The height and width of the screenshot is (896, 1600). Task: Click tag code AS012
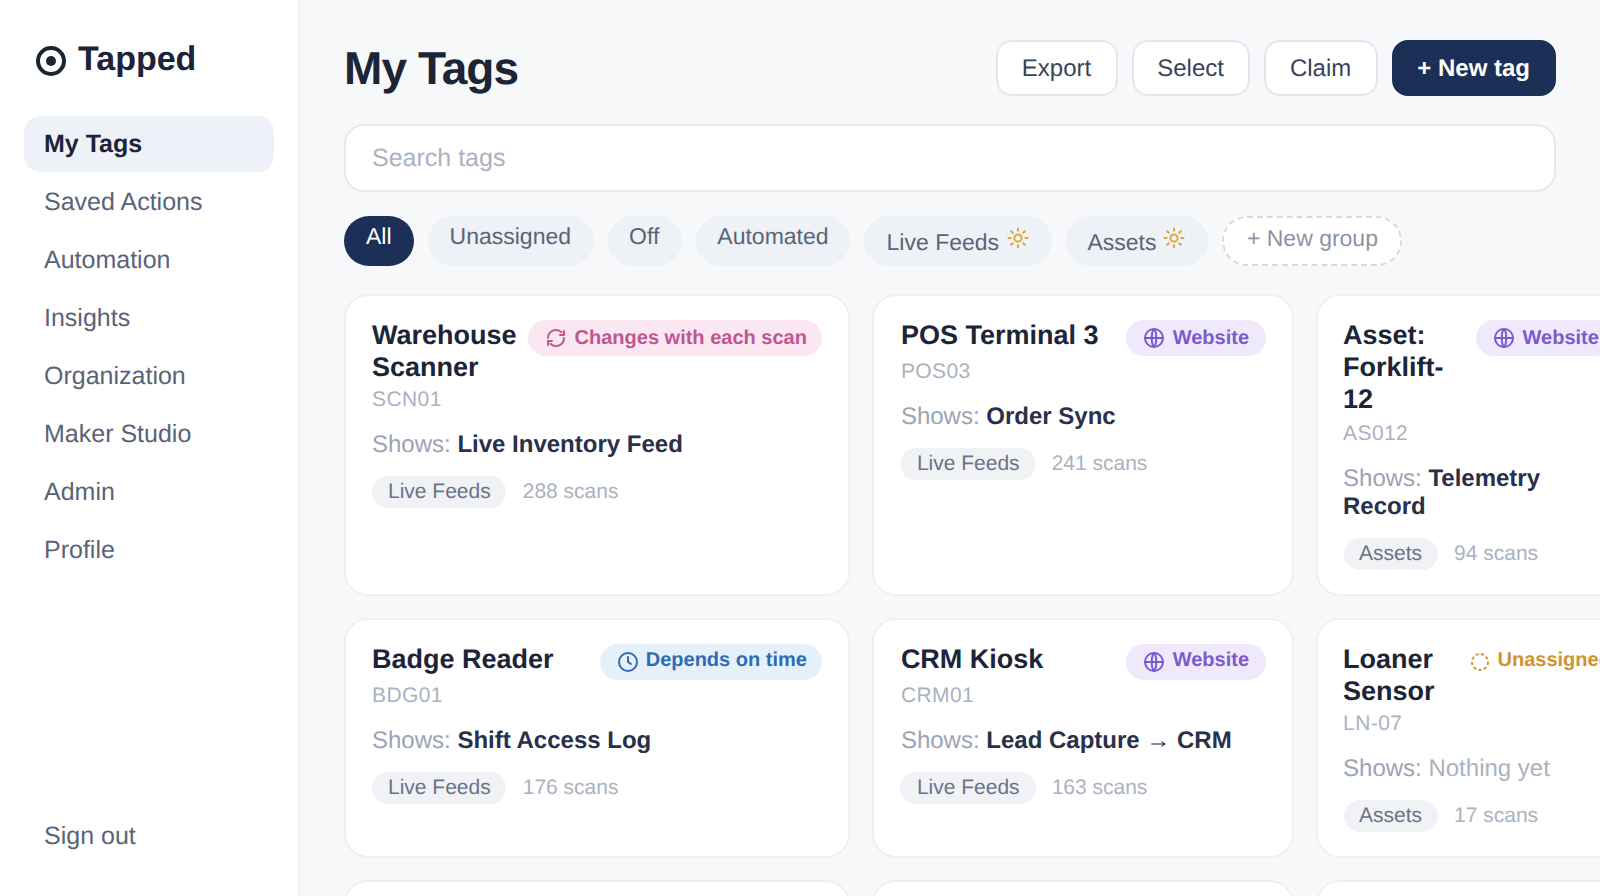pos(1375,433)
